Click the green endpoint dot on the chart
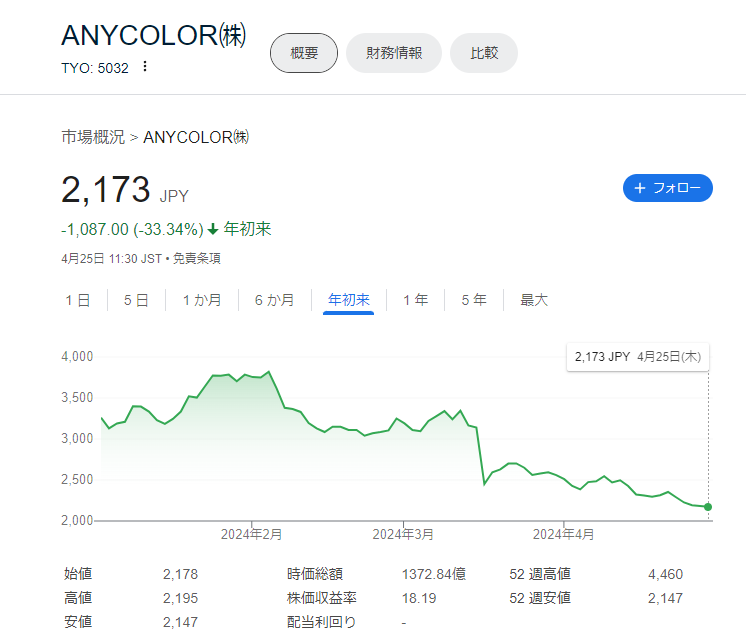 click(708, 507)
